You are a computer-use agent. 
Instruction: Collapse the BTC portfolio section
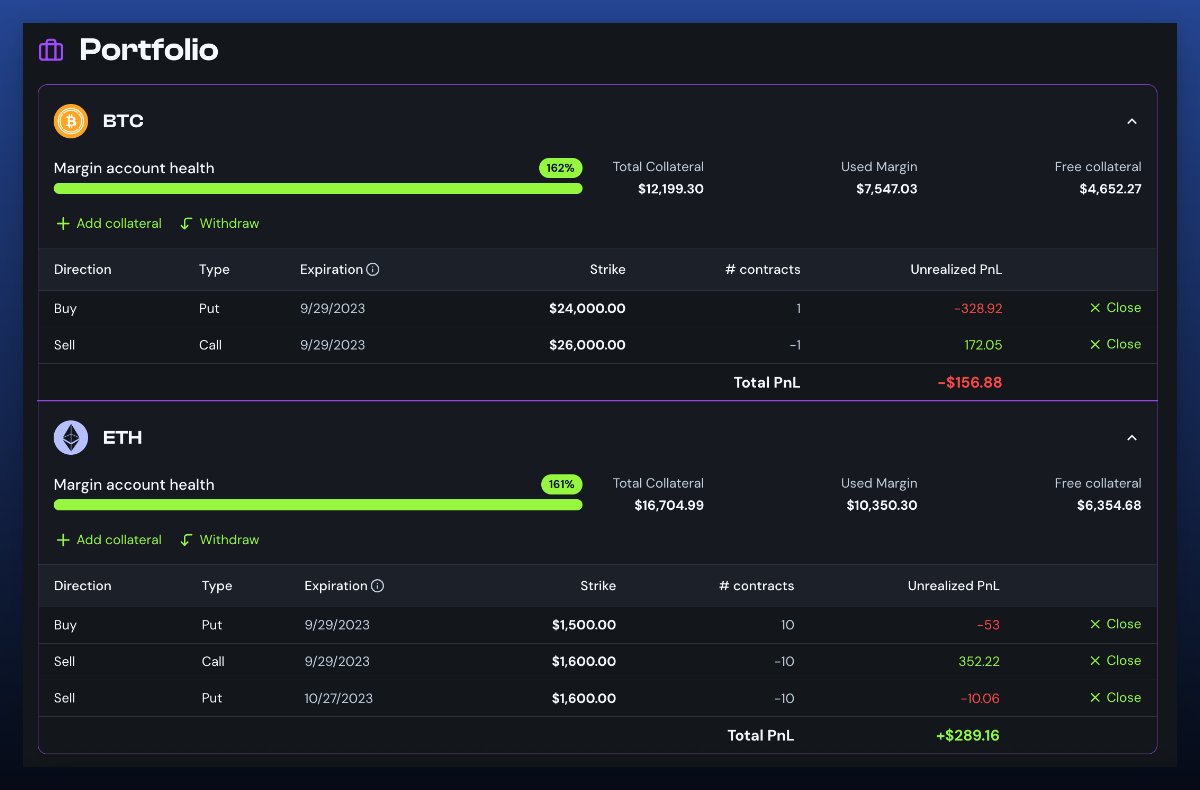pyautogui.click(x=1131, y=120)
